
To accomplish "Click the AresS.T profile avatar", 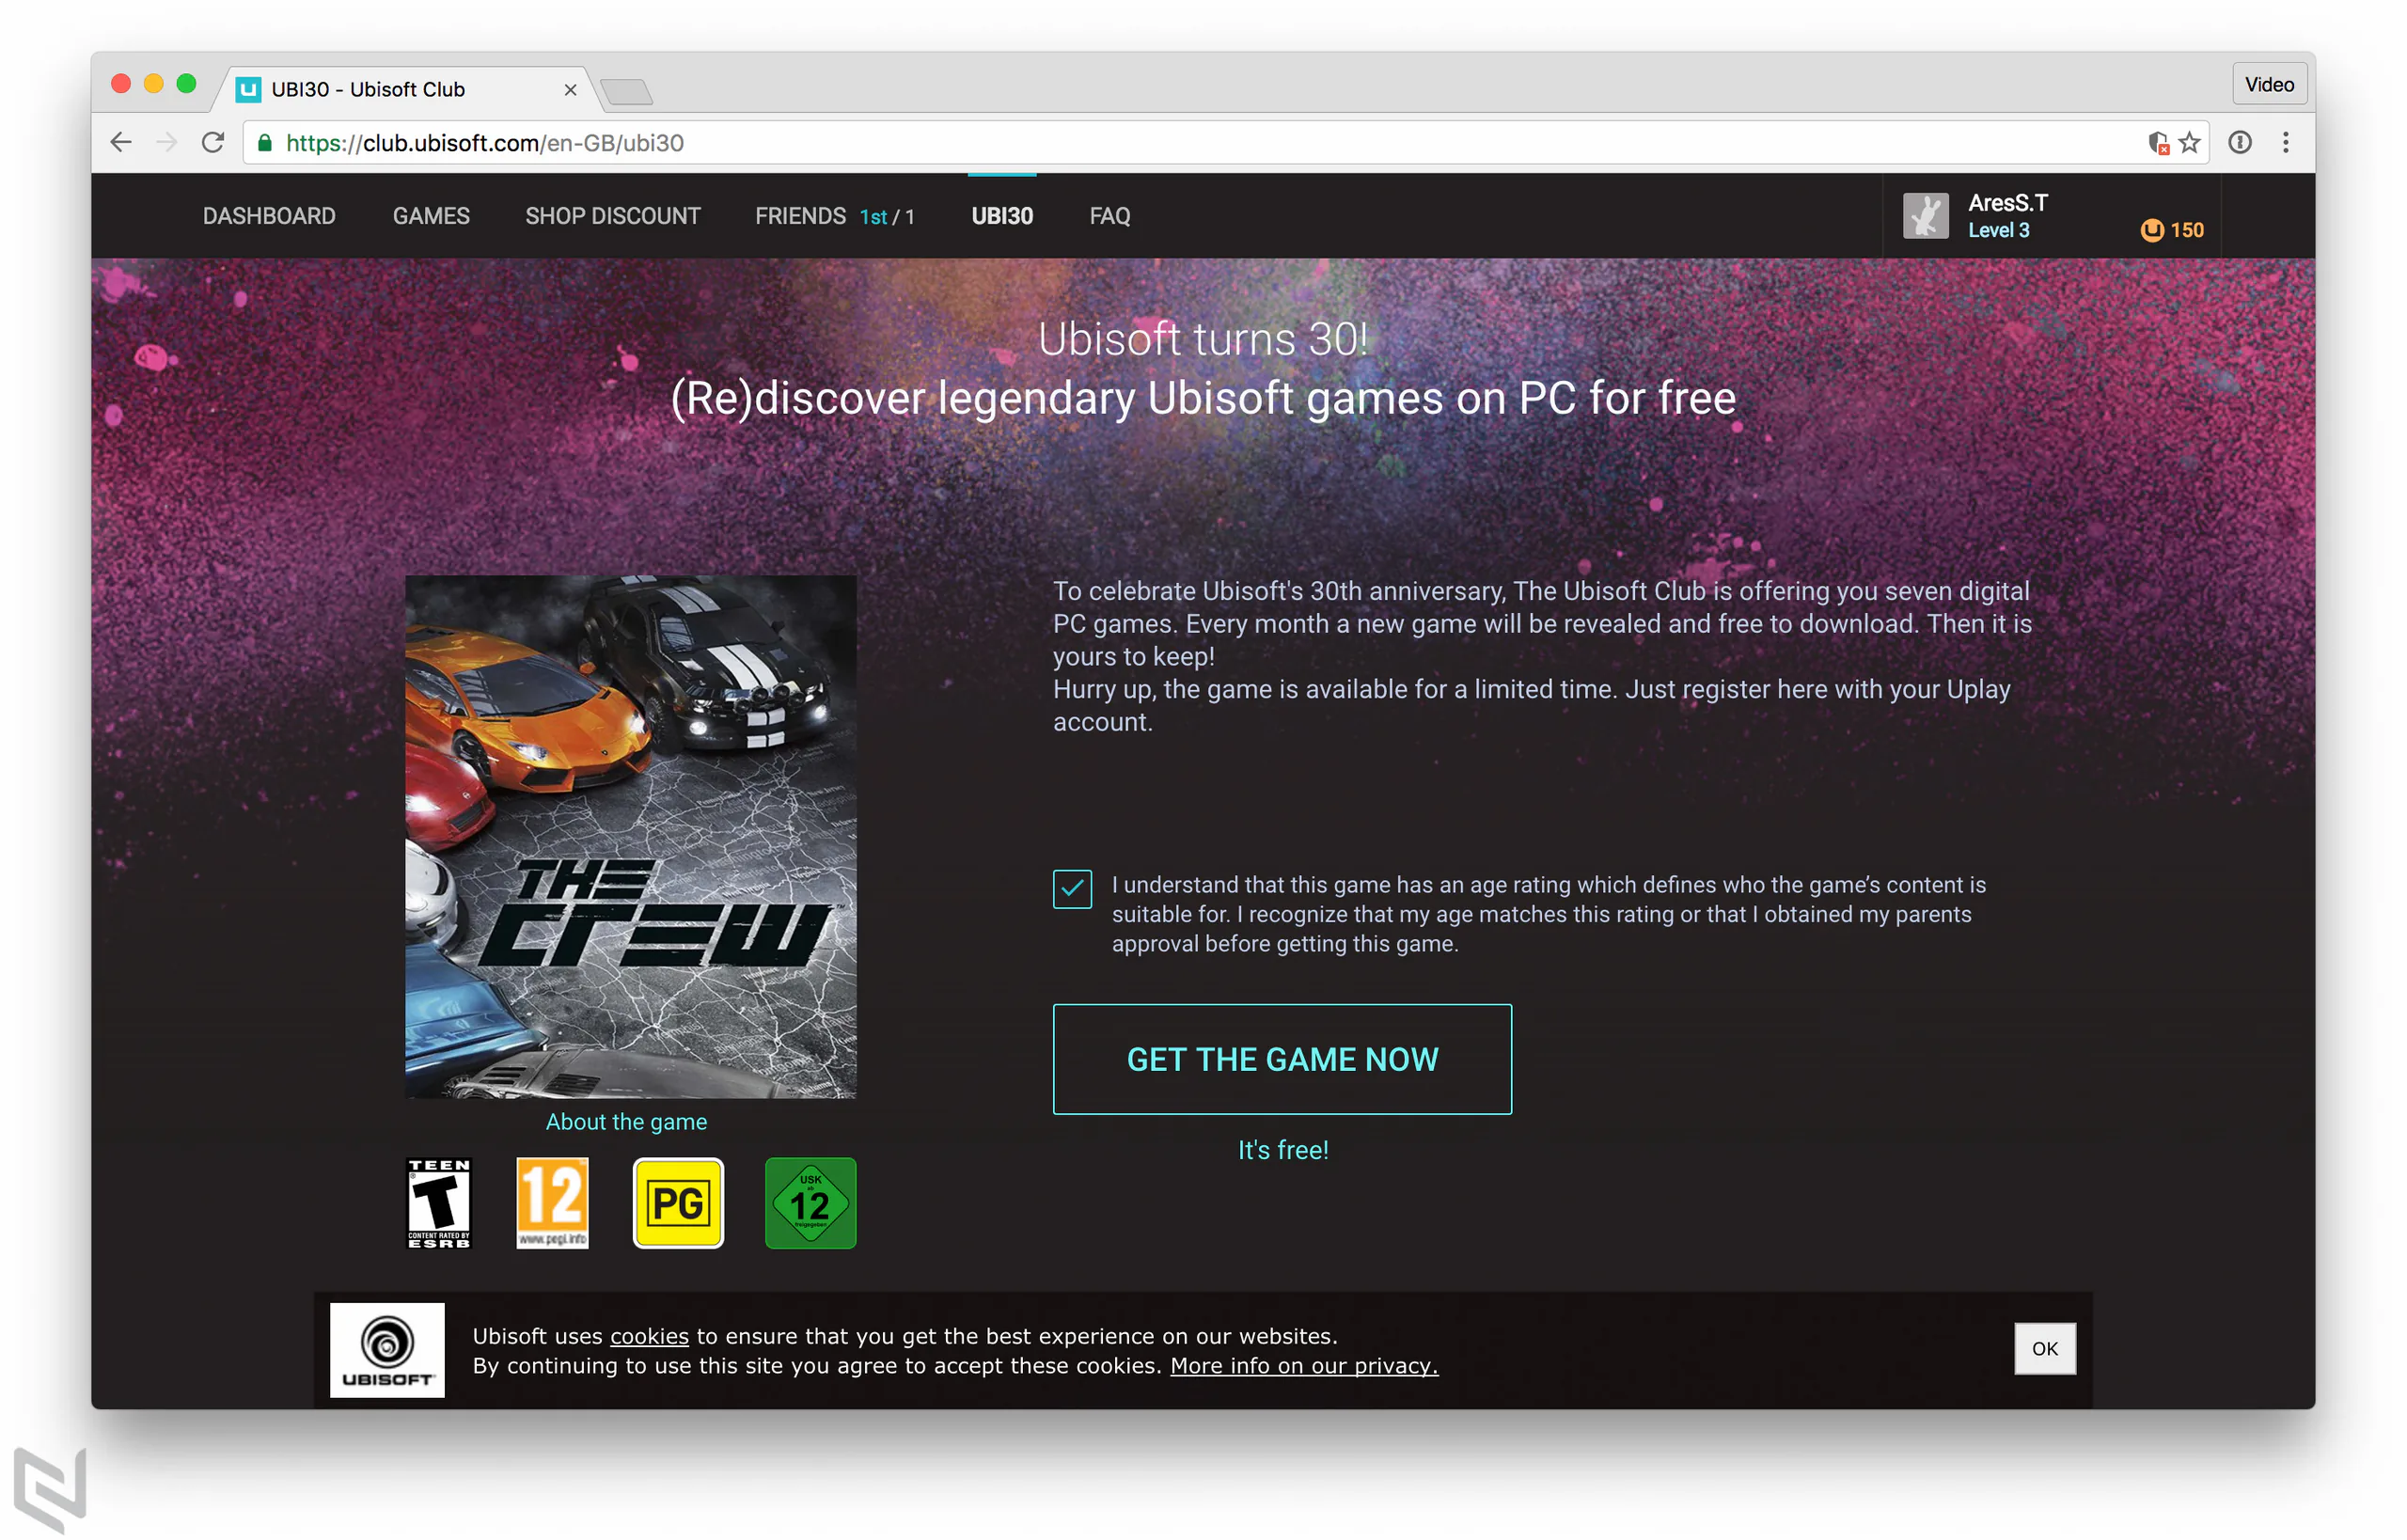I will point(1925,216).
